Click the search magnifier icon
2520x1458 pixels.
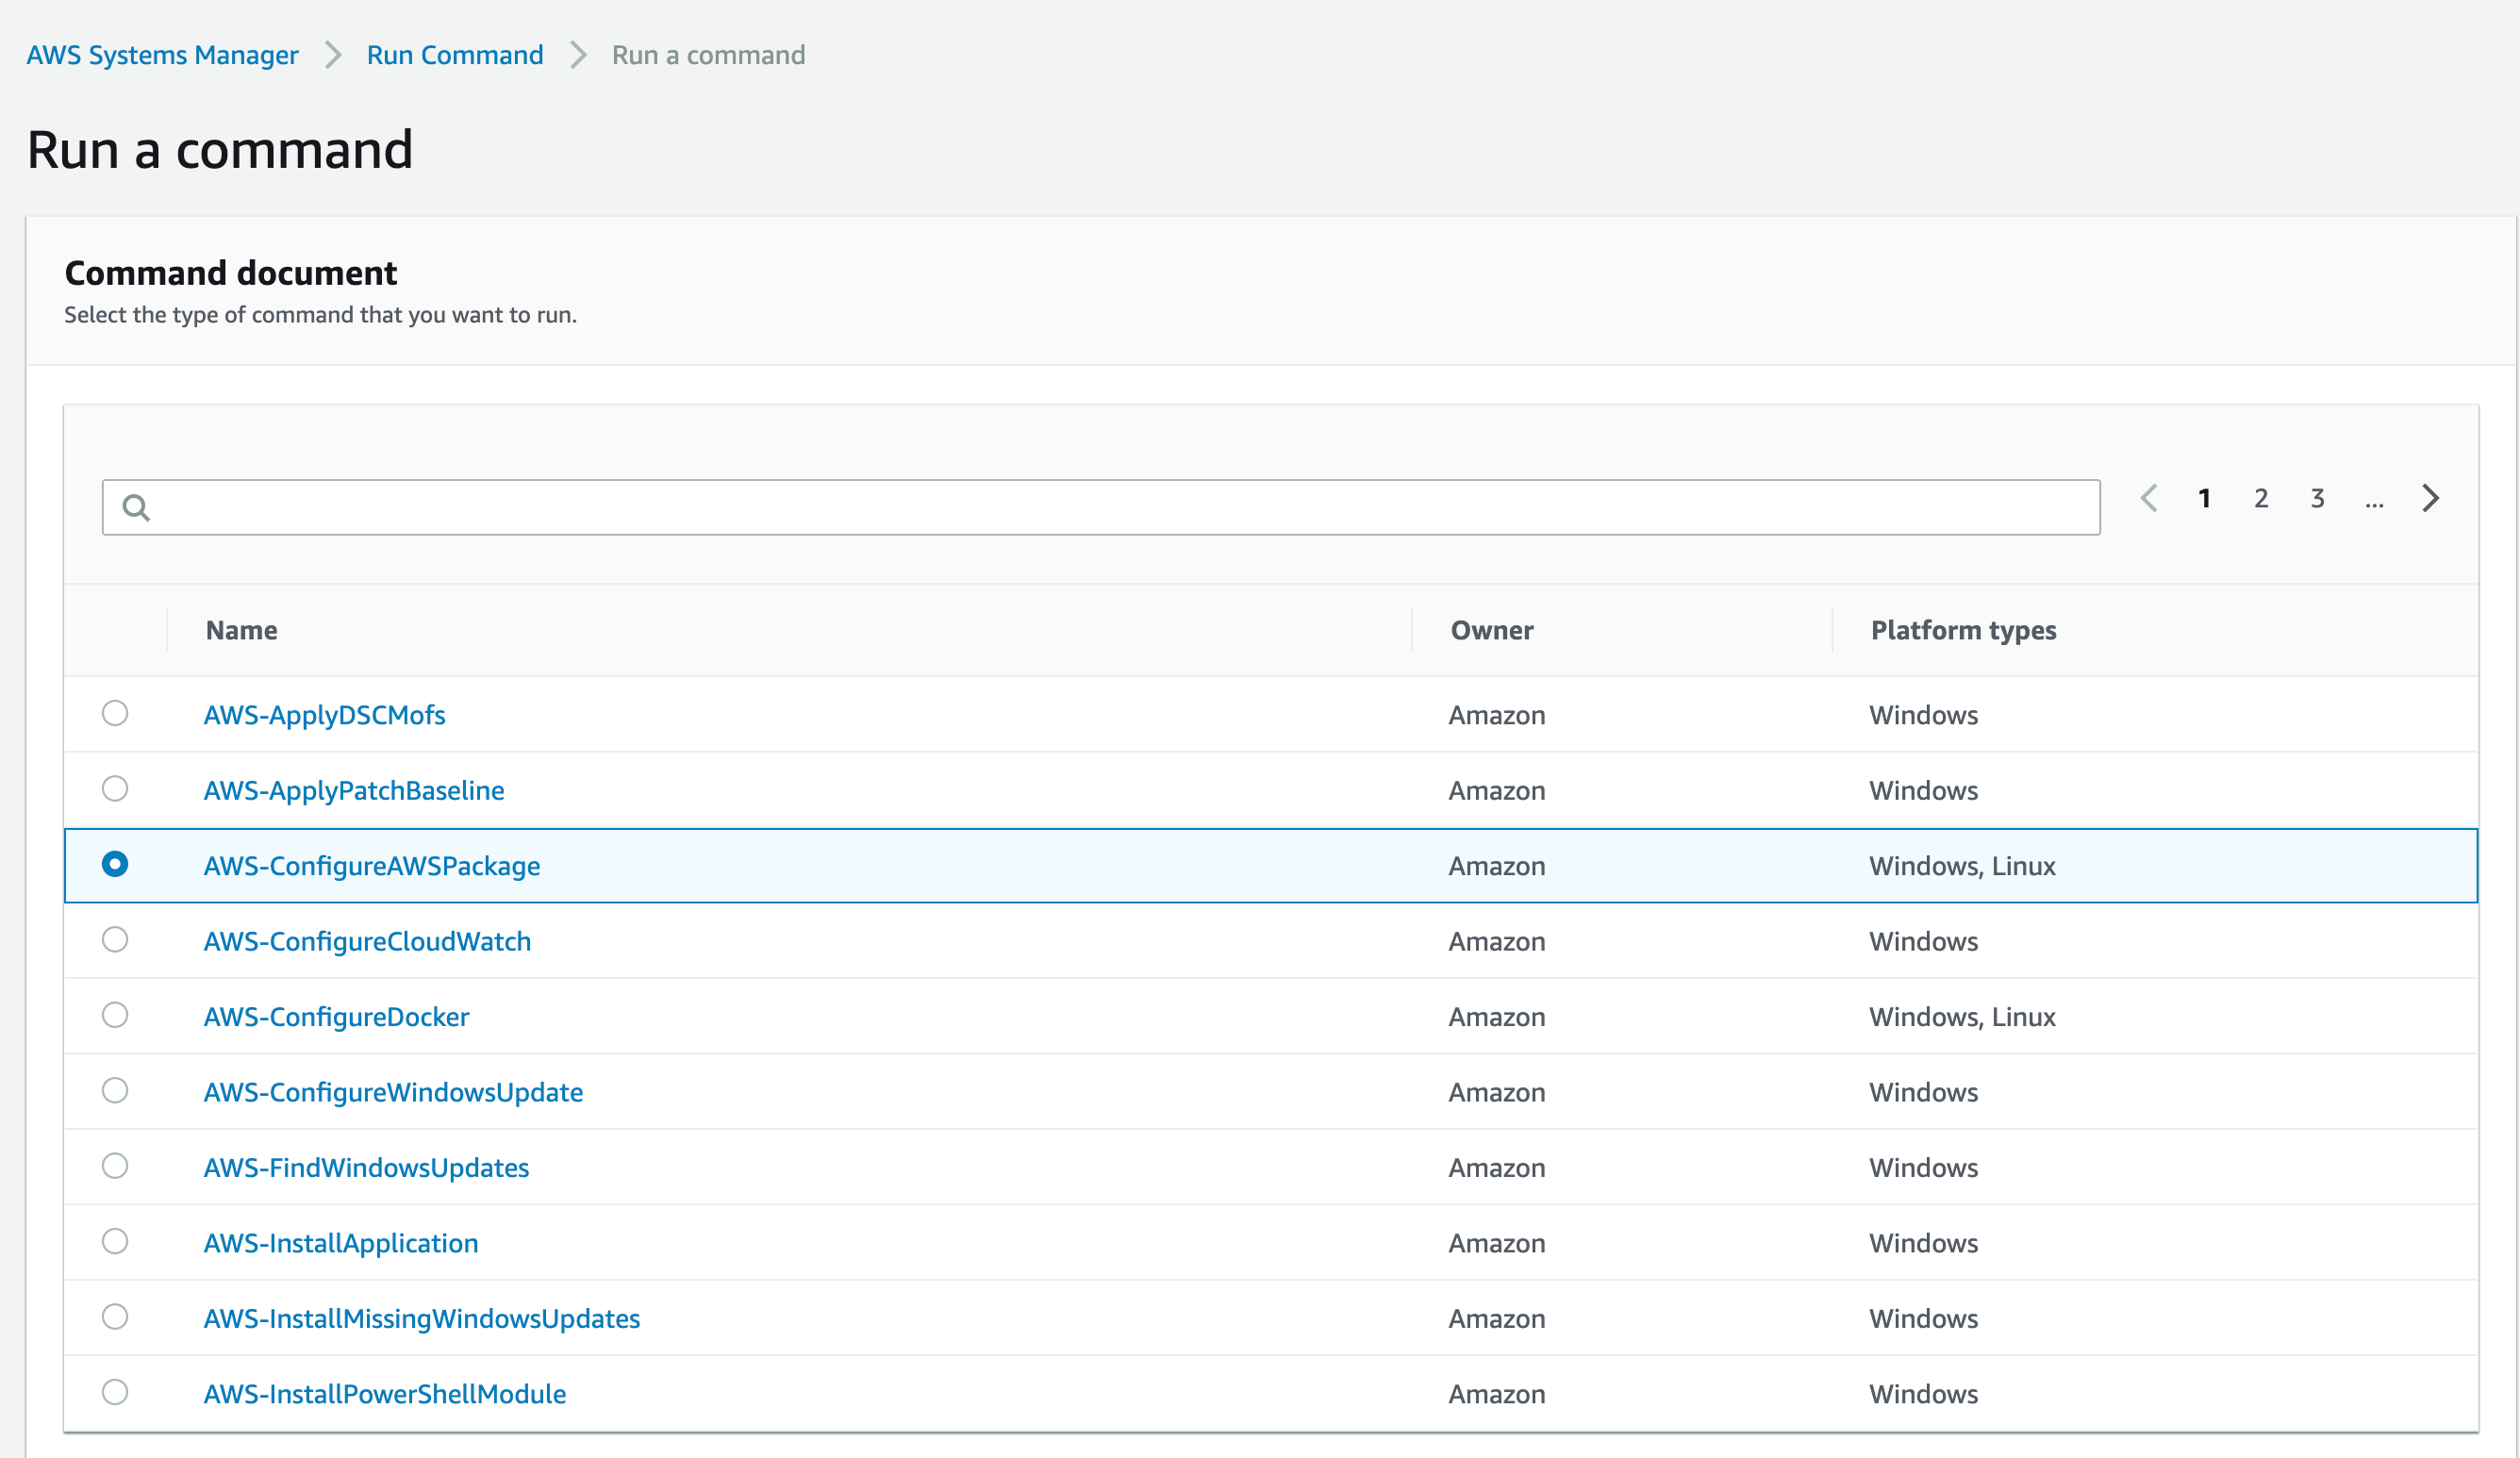(x=136, y=508)
